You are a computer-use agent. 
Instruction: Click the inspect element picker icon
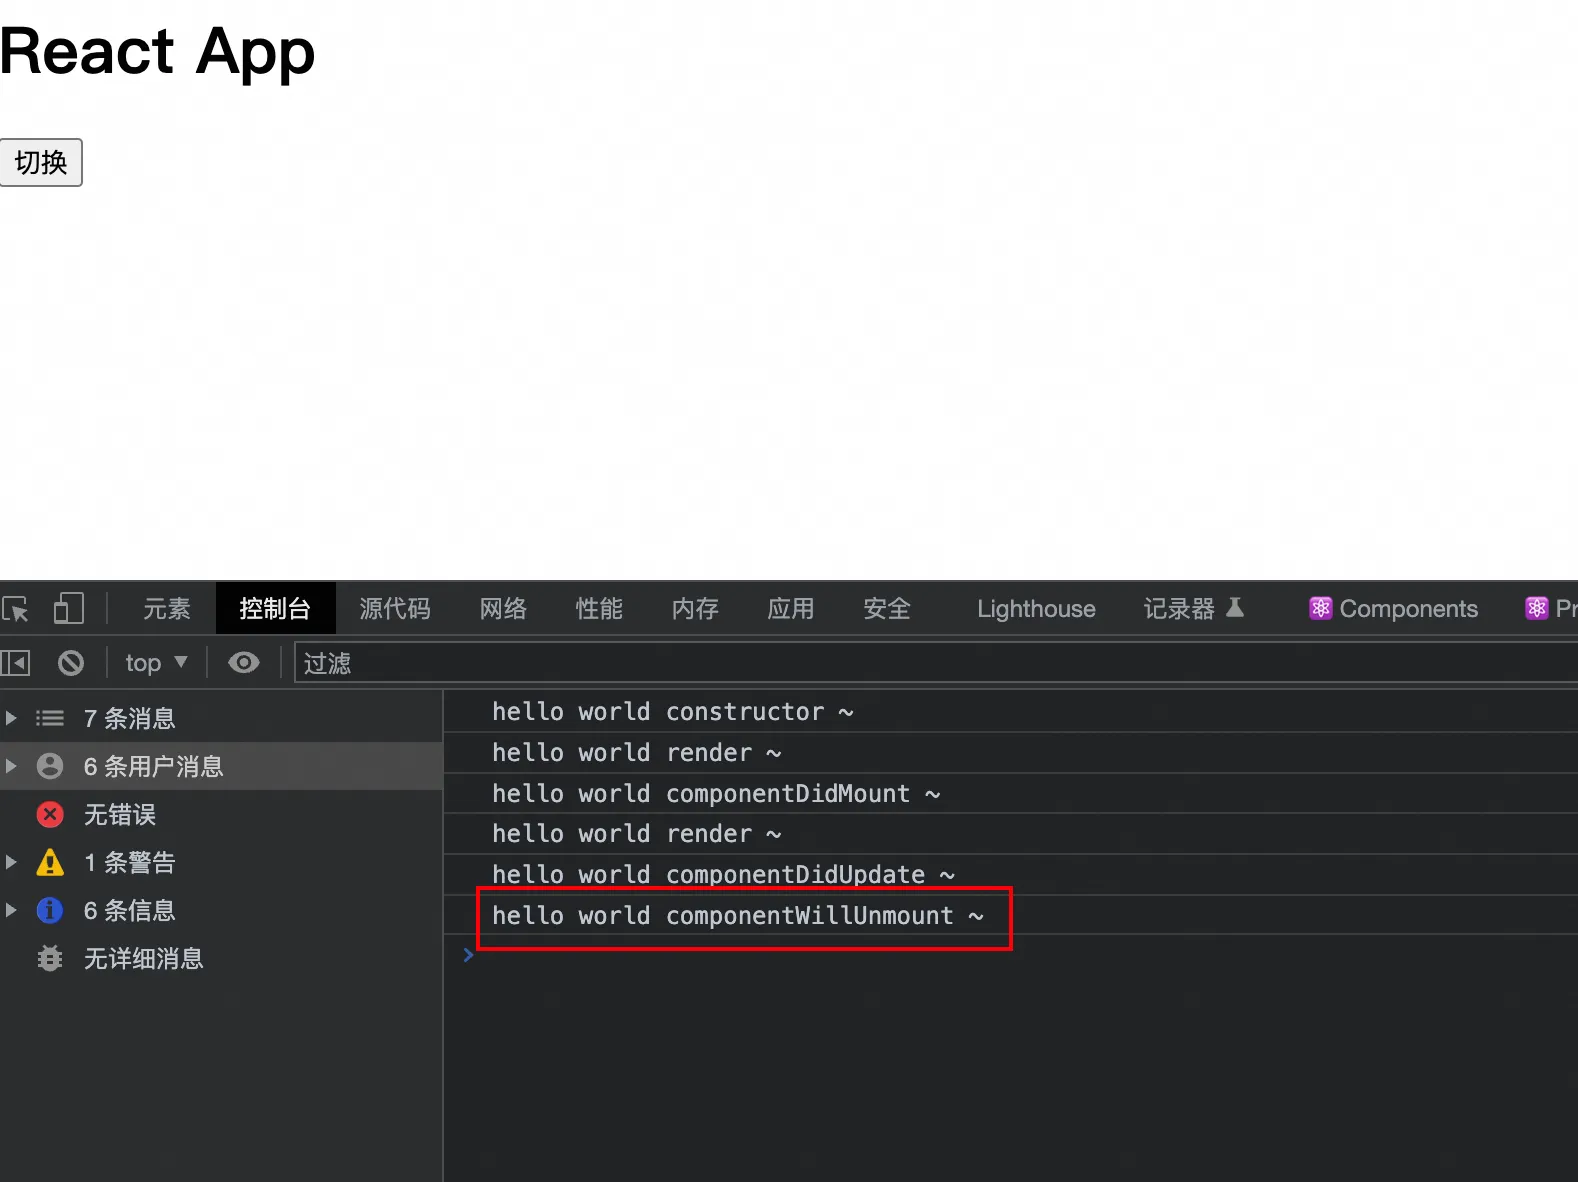(x=16, y=609)
